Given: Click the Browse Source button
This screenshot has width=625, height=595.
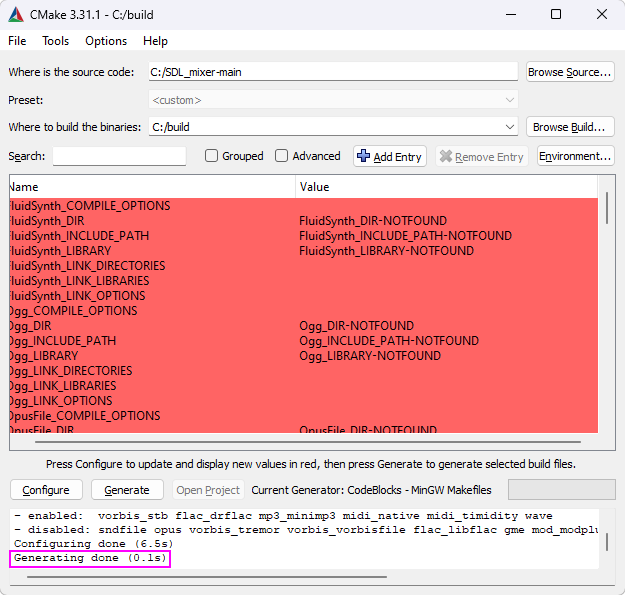Looking at the screenshot, I should (x=570, y=72).
